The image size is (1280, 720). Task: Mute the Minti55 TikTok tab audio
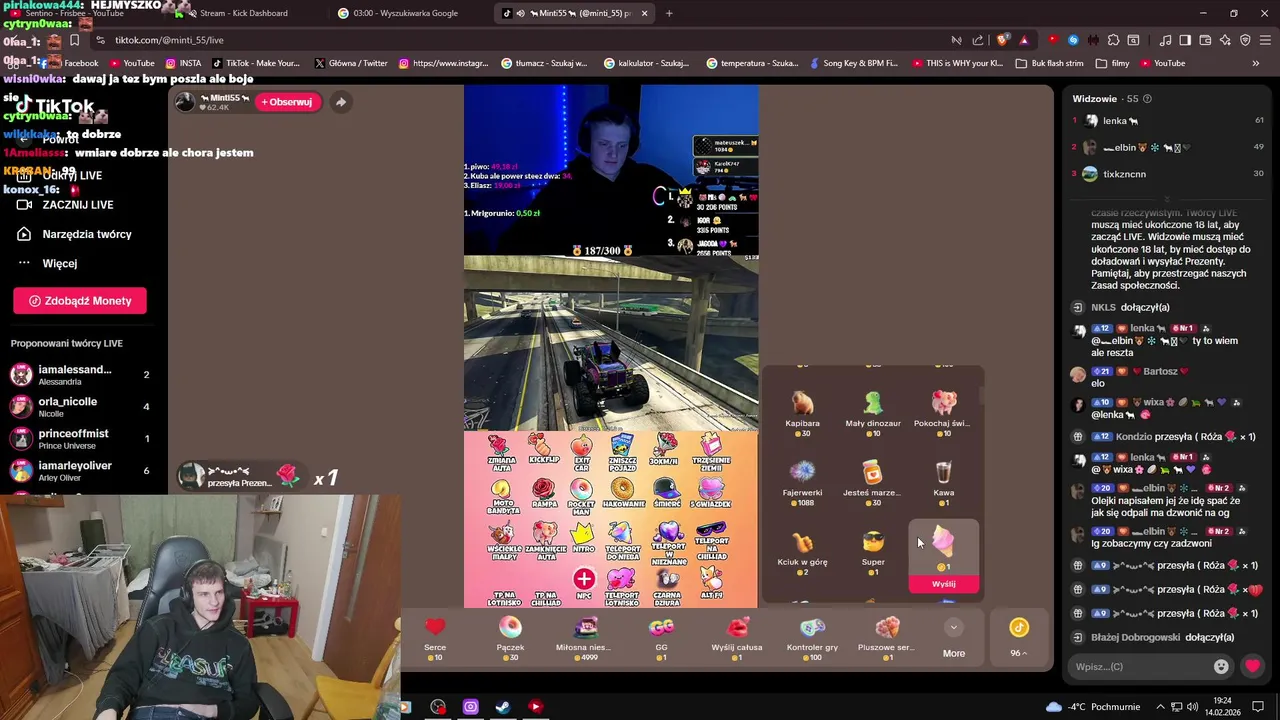point(520,13)
